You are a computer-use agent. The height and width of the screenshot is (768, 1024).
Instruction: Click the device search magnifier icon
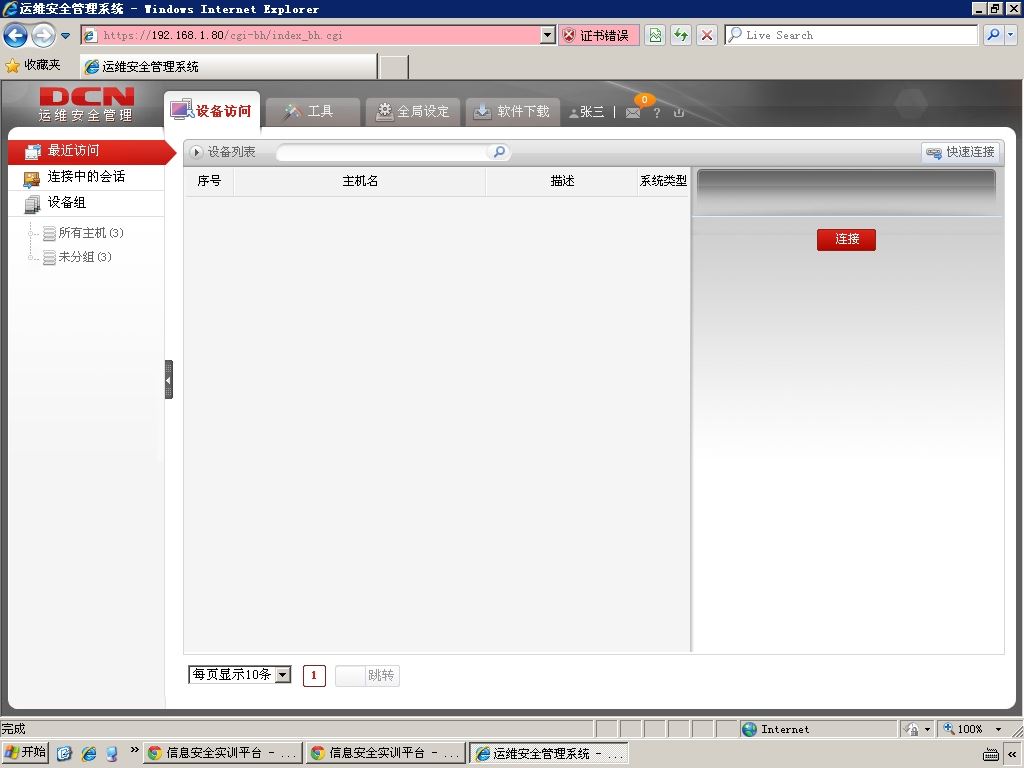[x=499, y=152]
